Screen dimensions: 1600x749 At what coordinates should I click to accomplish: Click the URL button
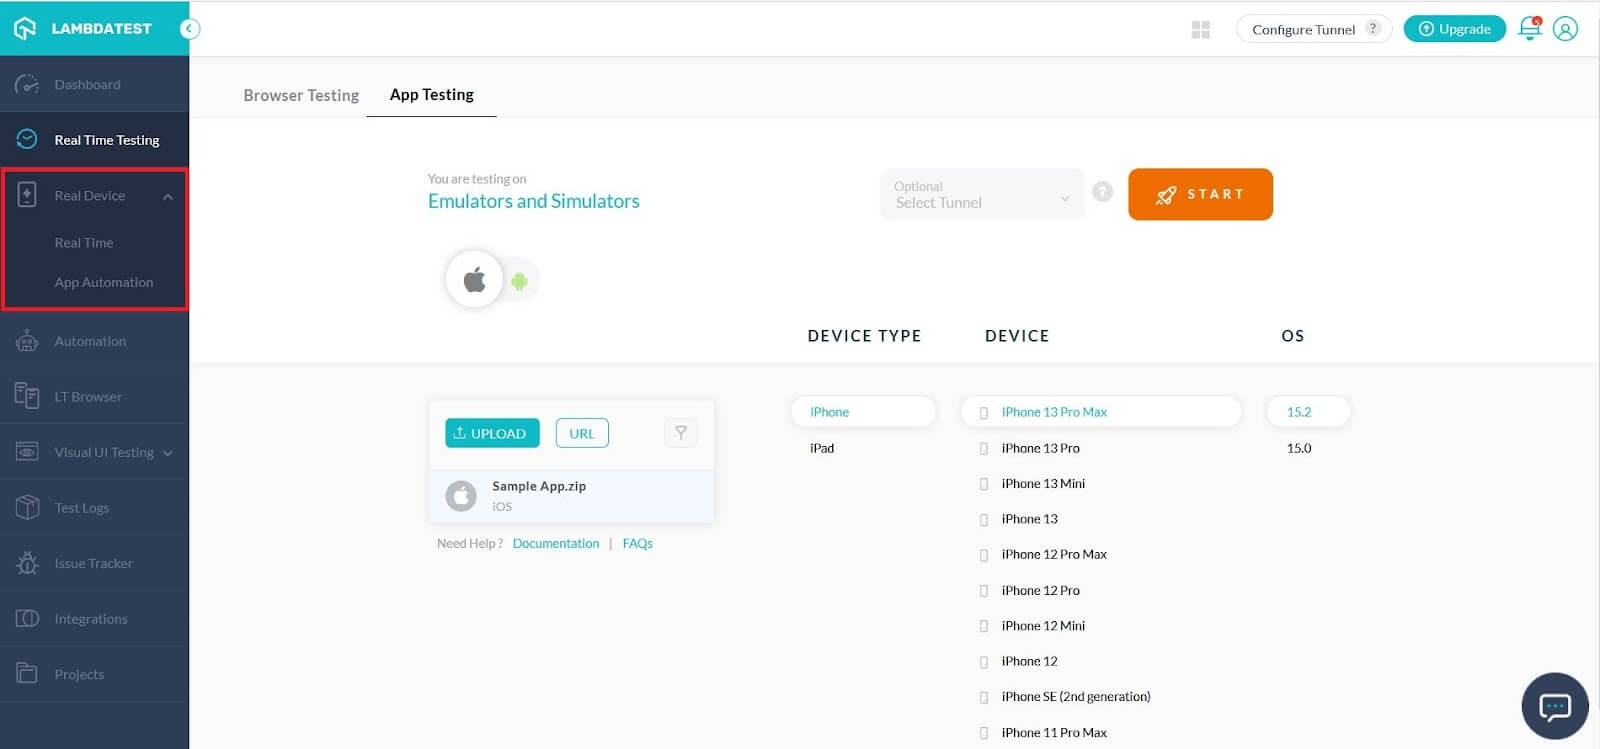click(582, 433)
